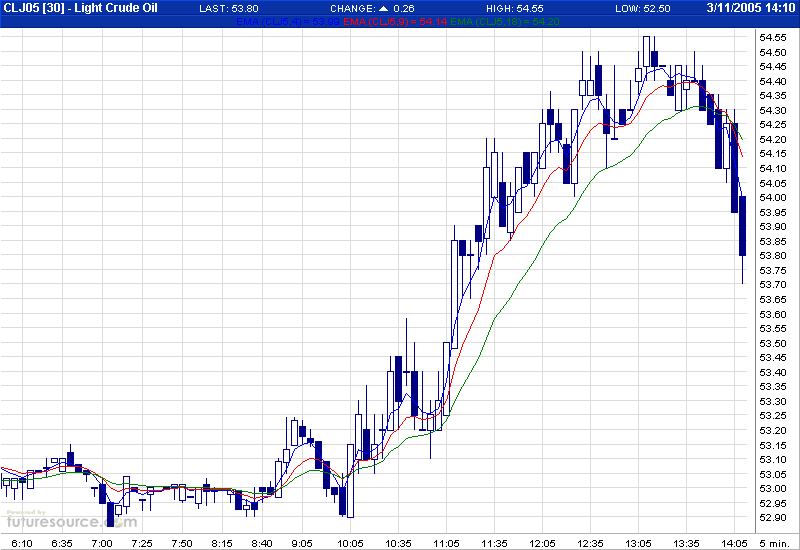800x550 pixels.
Task: Click the LOW: 52.50 header value
Action: click(642, 9)
